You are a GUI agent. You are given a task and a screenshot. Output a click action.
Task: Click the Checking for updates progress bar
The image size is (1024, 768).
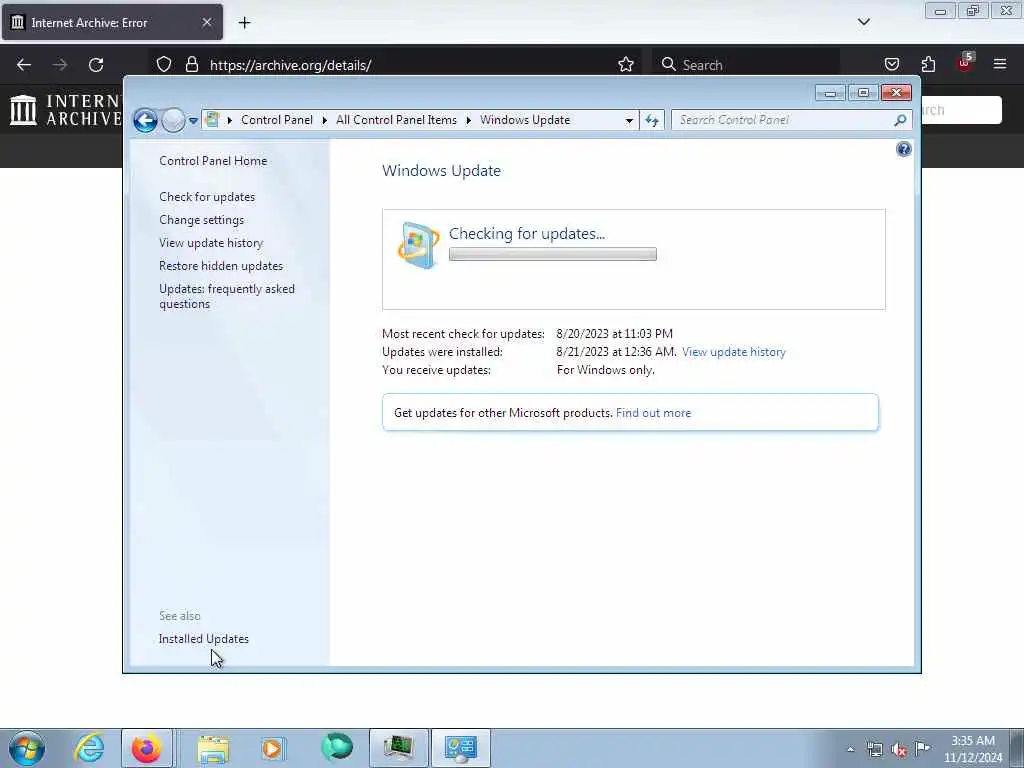552,255
